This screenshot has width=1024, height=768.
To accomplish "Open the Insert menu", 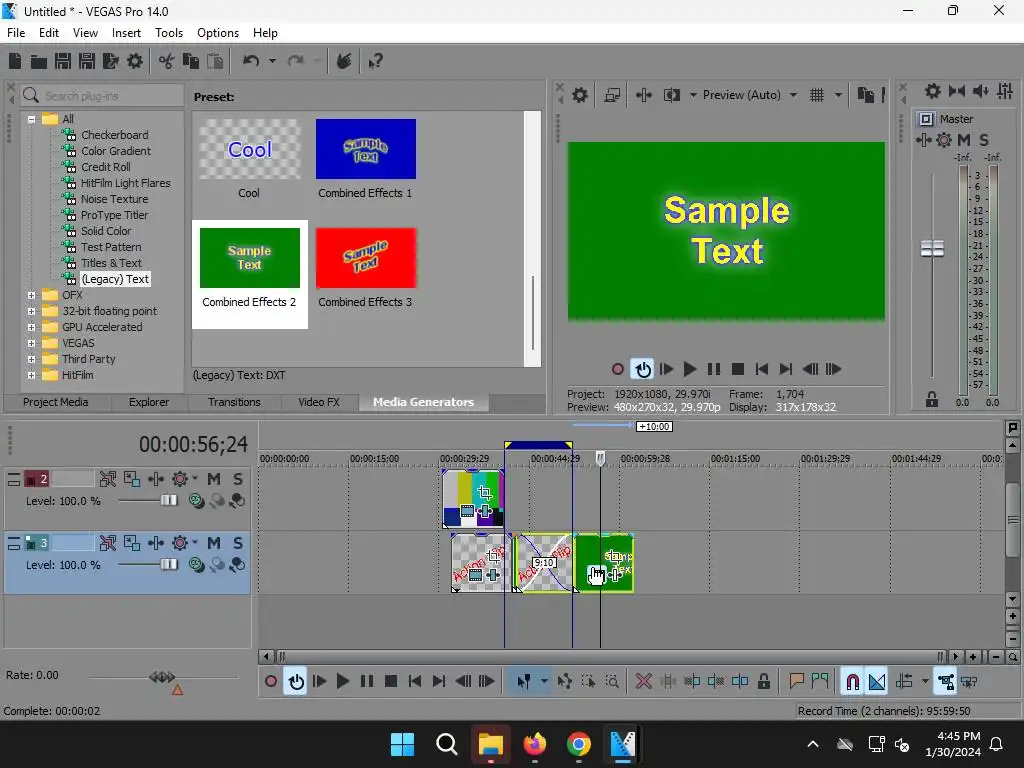I will 126,33.
